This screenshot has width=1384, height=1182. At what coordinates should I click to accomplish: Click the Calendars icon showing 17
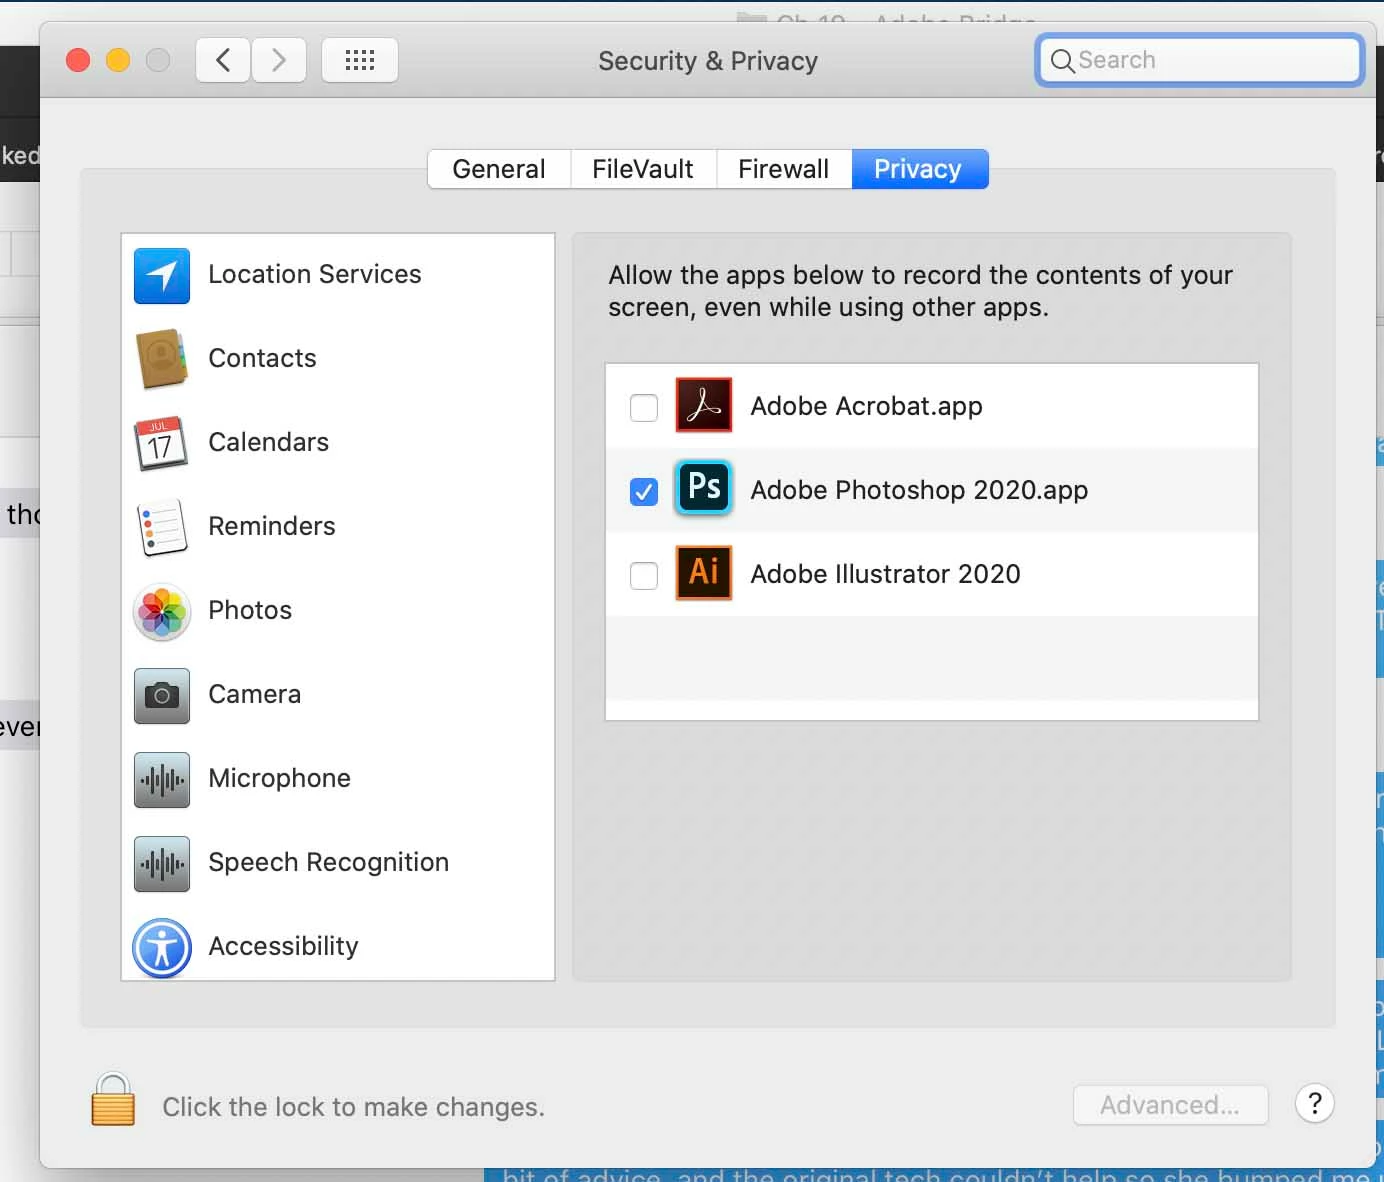161,443
